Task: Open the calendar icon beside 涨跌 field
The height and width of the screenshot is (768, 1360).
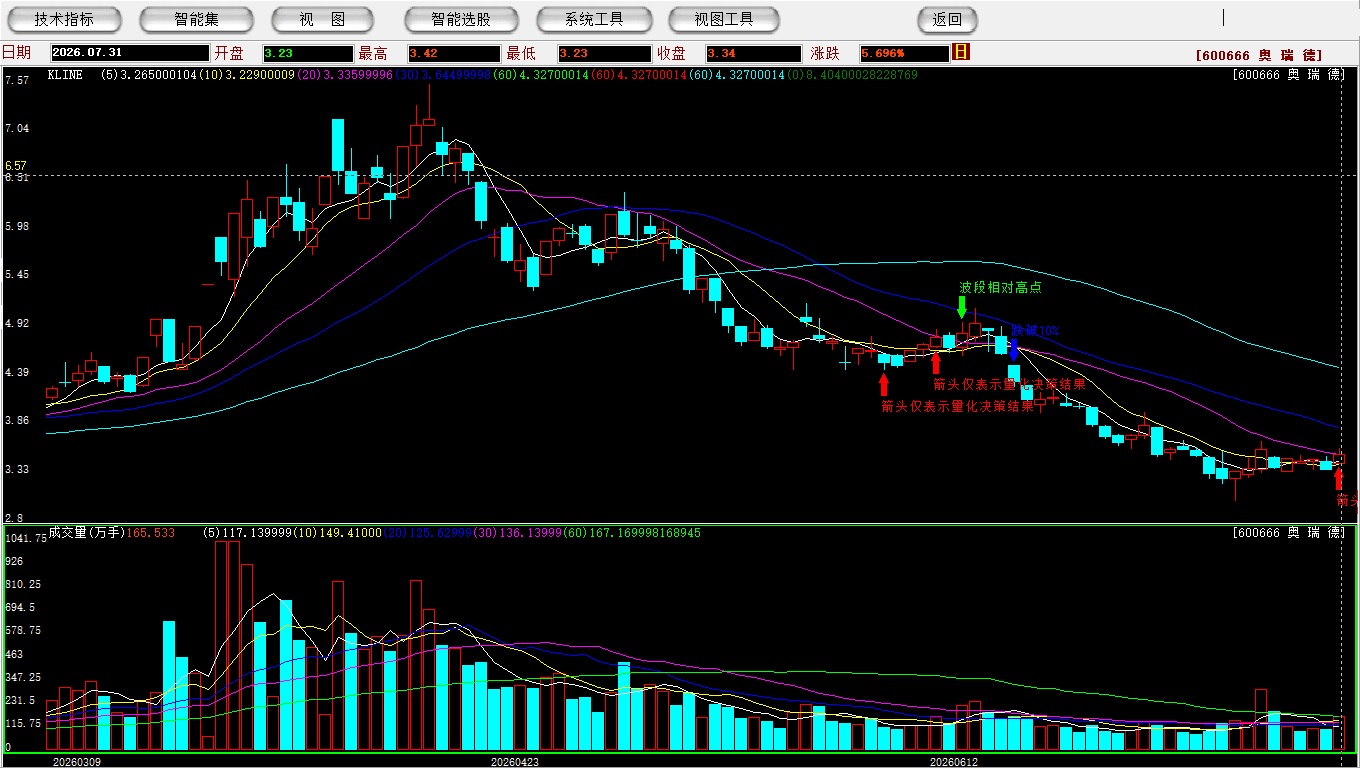Action: coord(961,52)
